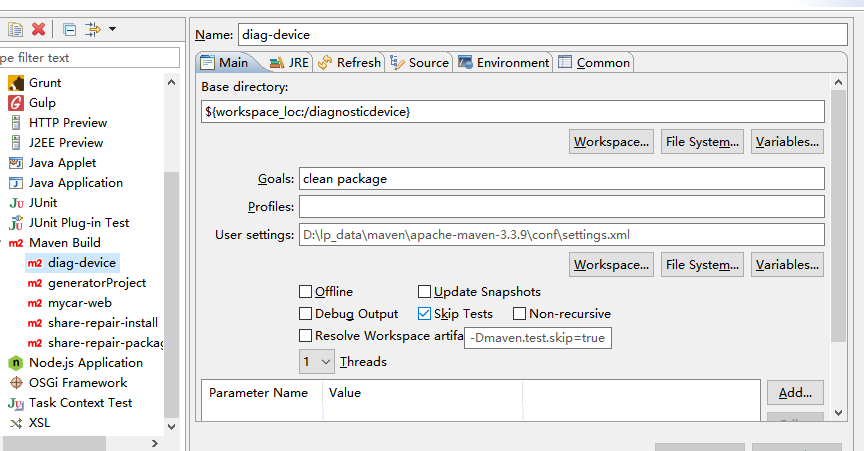The height and width of the screenshot is (451, 864).
Task: Select the diag-device Maven configuration
Action: pyautogui.click(x=82, y=263)
